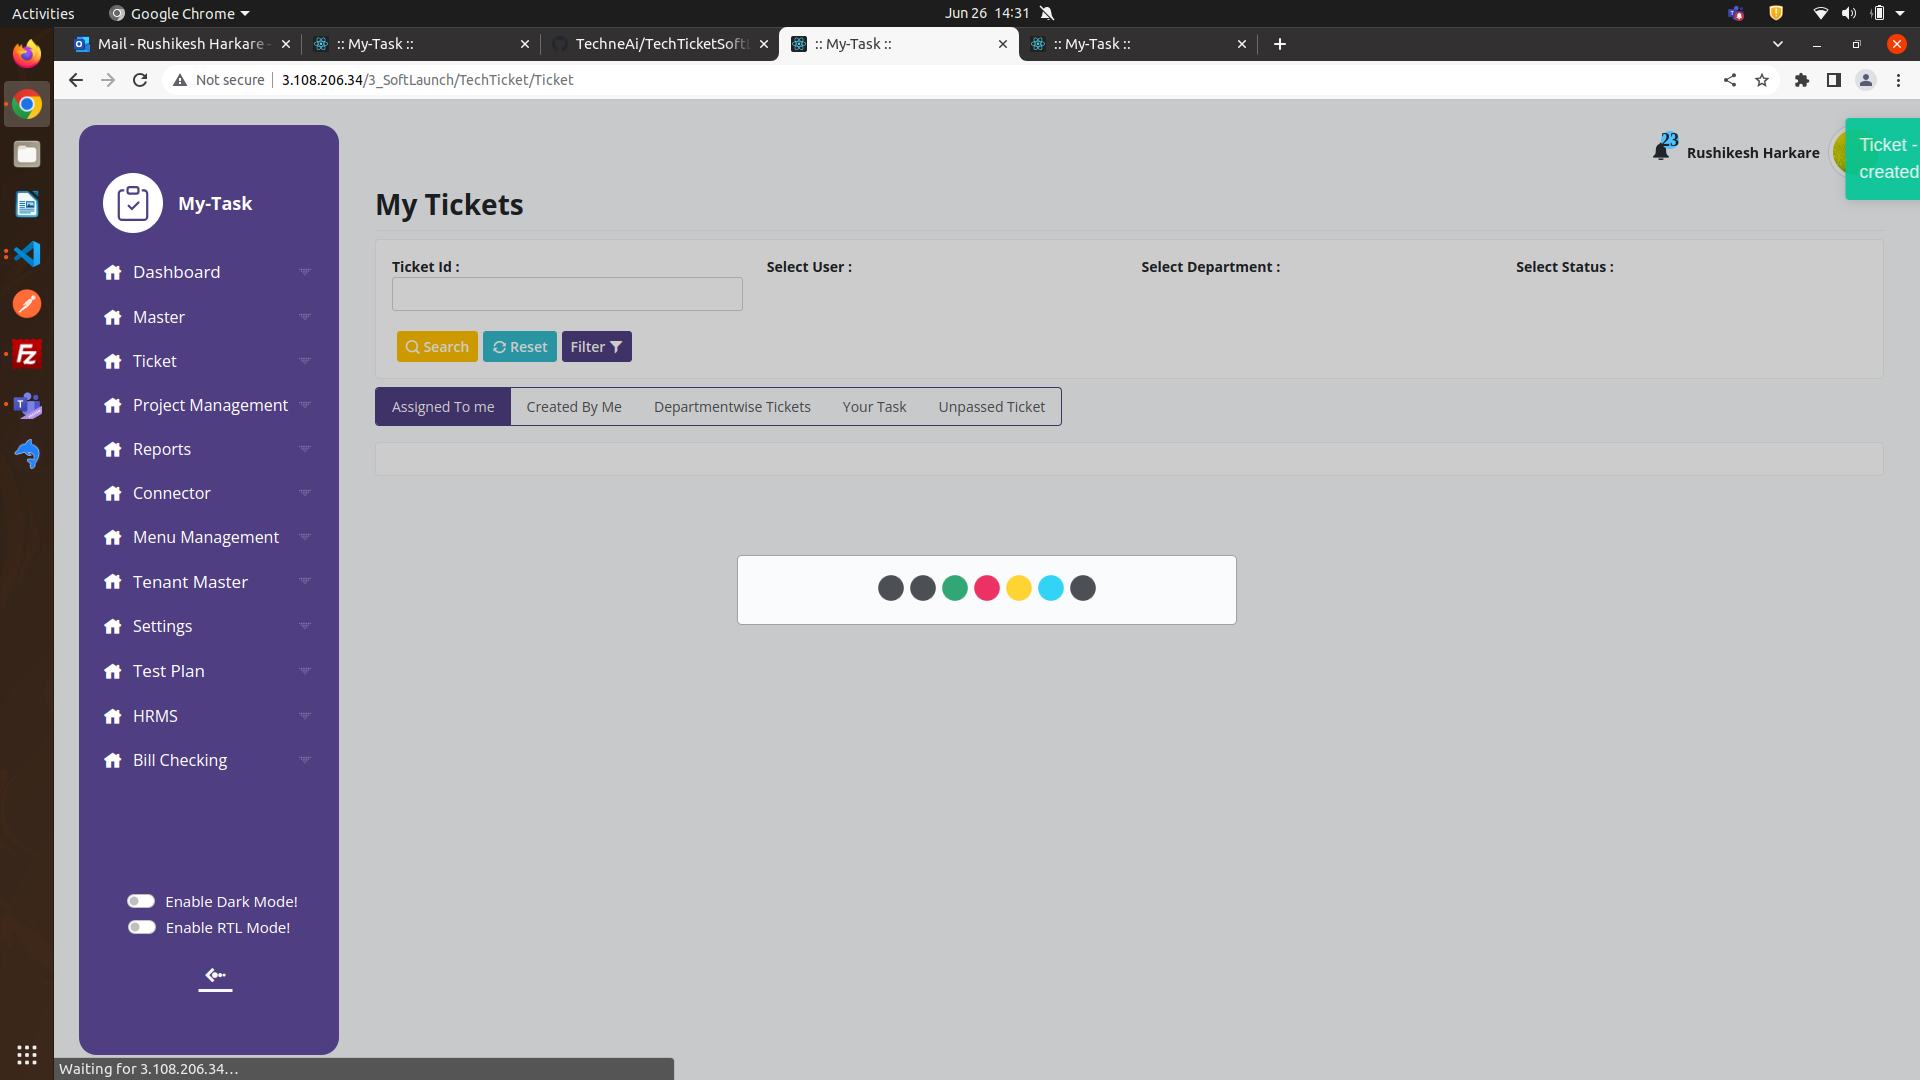Viewport: 1920px width, 1080px height.
Task: Reload the page with the refresh icon
Action: (x=140, y=80)
